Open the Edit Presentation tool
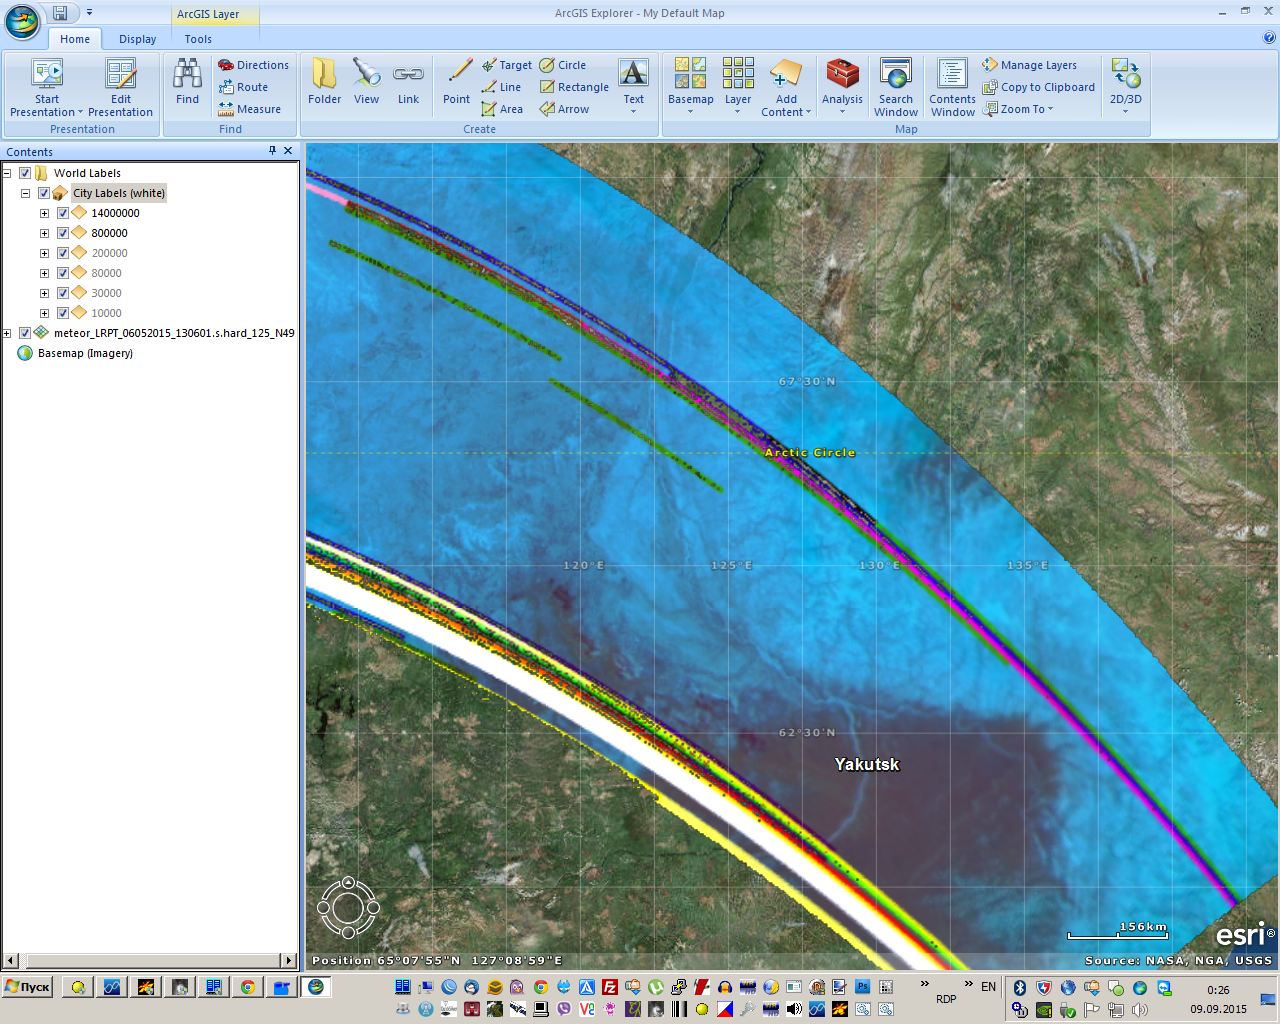 [x=121, y=88]
